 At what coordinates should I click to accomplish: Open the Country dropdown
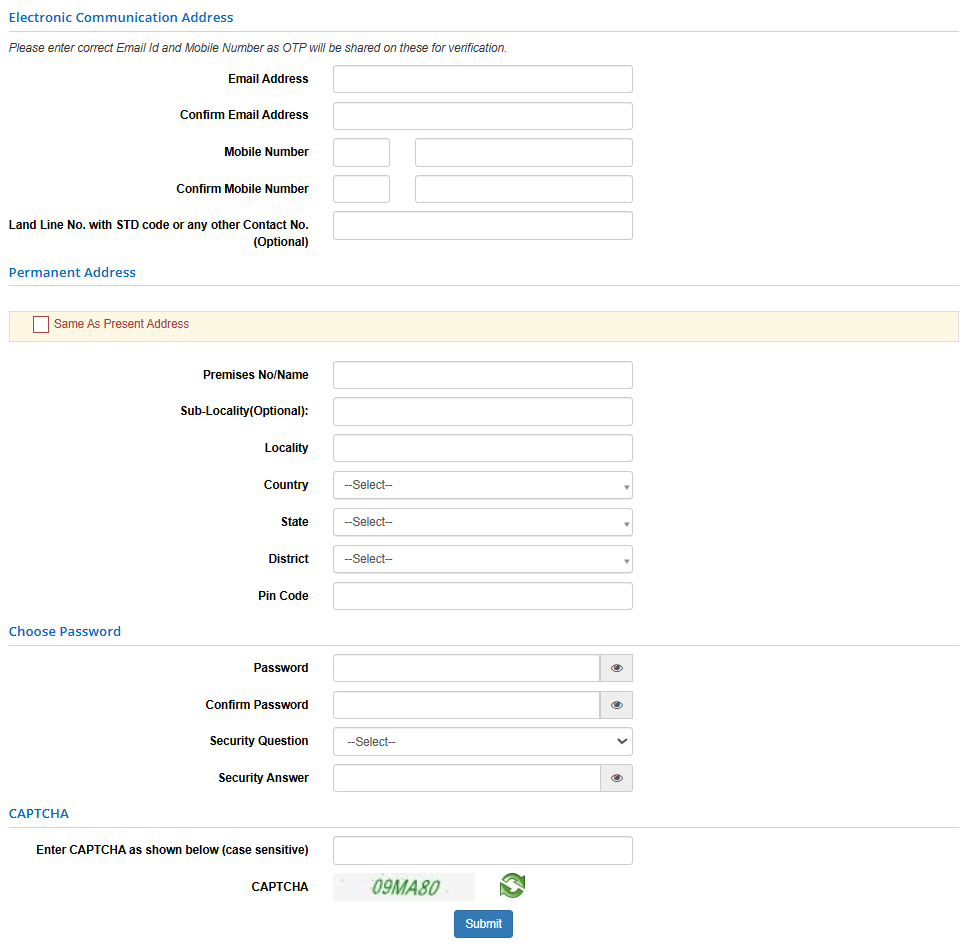(x=482, y=485)
